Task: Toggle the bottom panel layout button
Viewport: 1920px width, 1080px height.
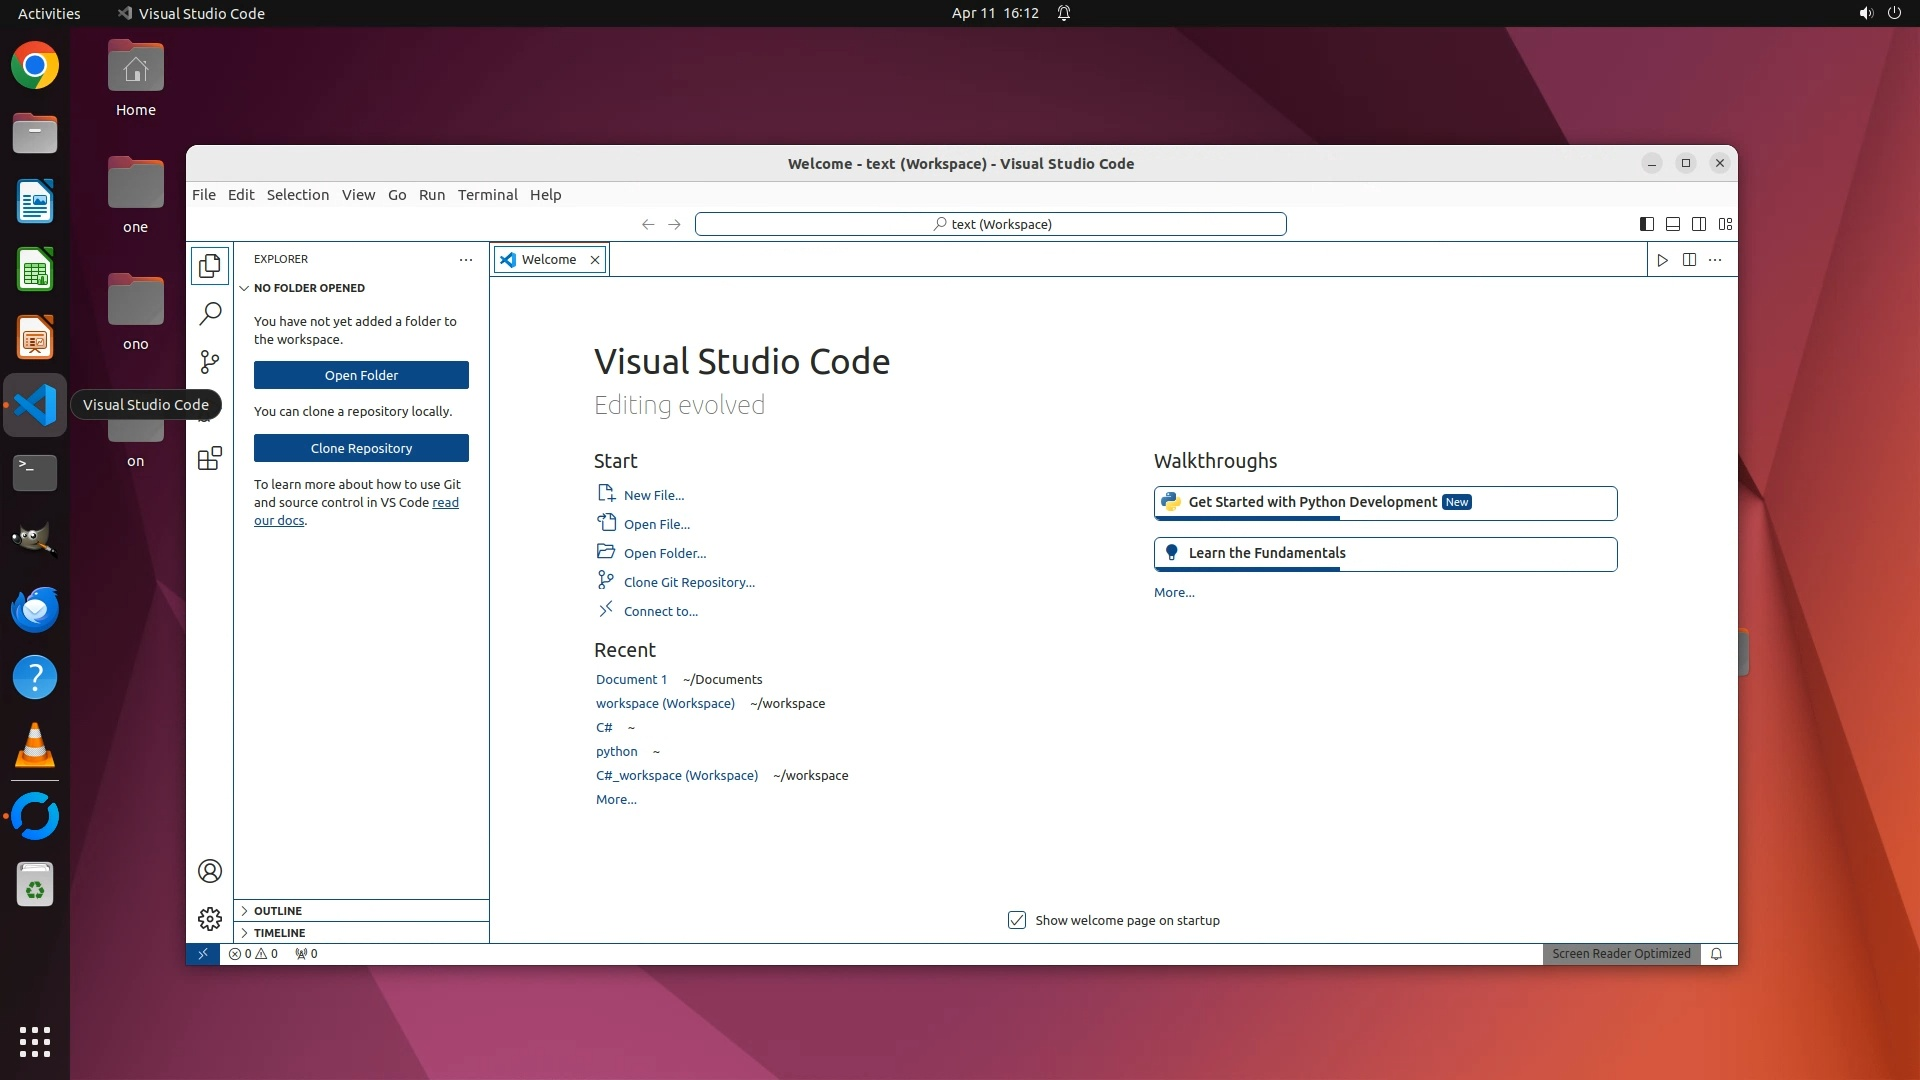Action: point(1672,224)
